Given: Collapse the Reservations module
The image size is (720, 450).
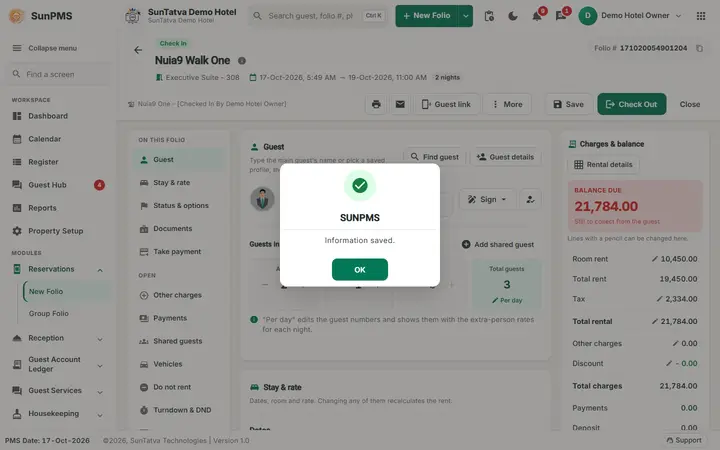Looking at the screenshot, I should click(x=58, y=269).
